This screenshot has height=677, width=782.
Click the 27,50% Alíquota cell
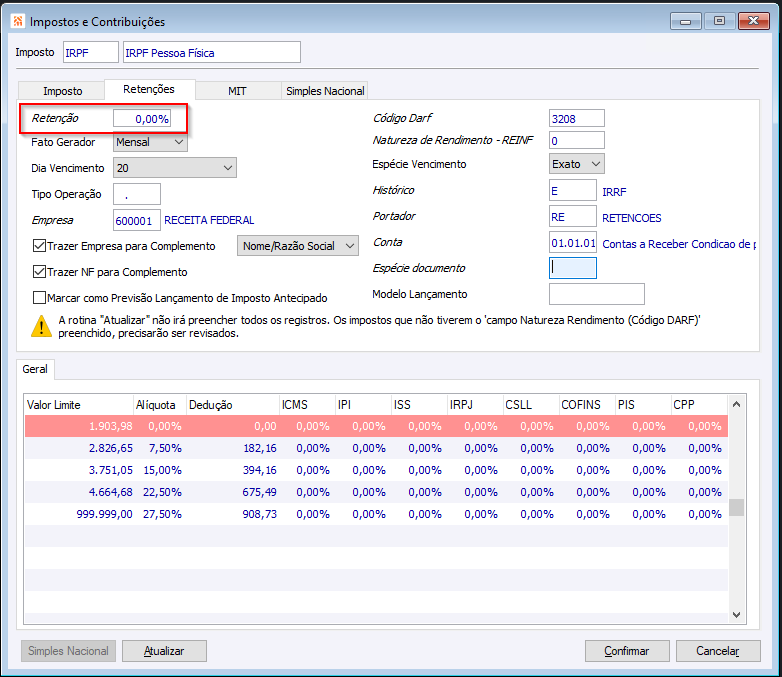point(160,514)
